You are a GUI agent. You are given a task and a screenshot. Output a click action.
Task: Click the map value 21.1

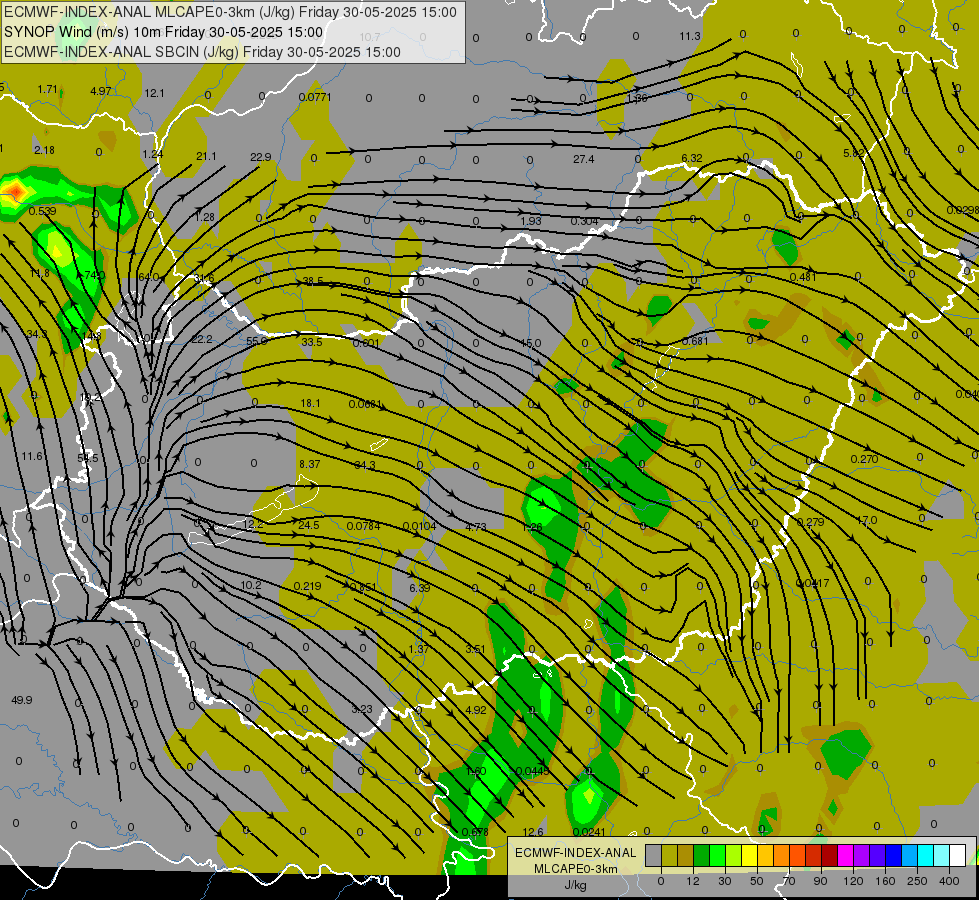pos(206,156)
